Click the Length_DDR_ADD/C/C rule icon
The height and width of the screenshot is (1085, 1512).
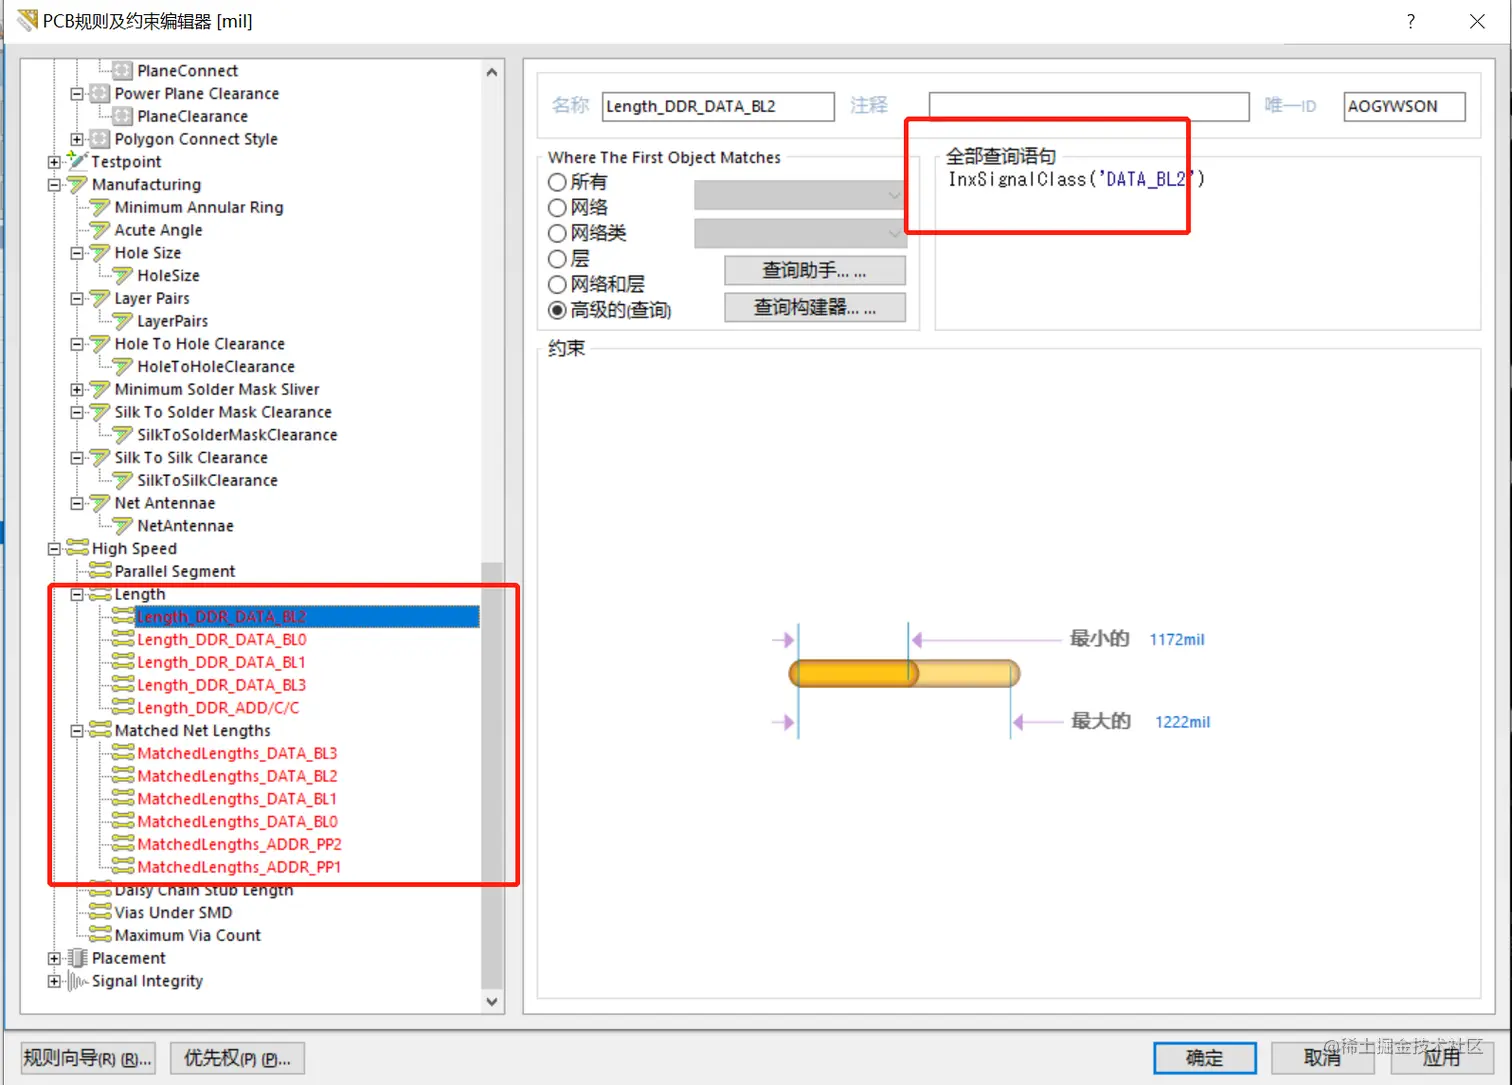click(x=123, y=708)
